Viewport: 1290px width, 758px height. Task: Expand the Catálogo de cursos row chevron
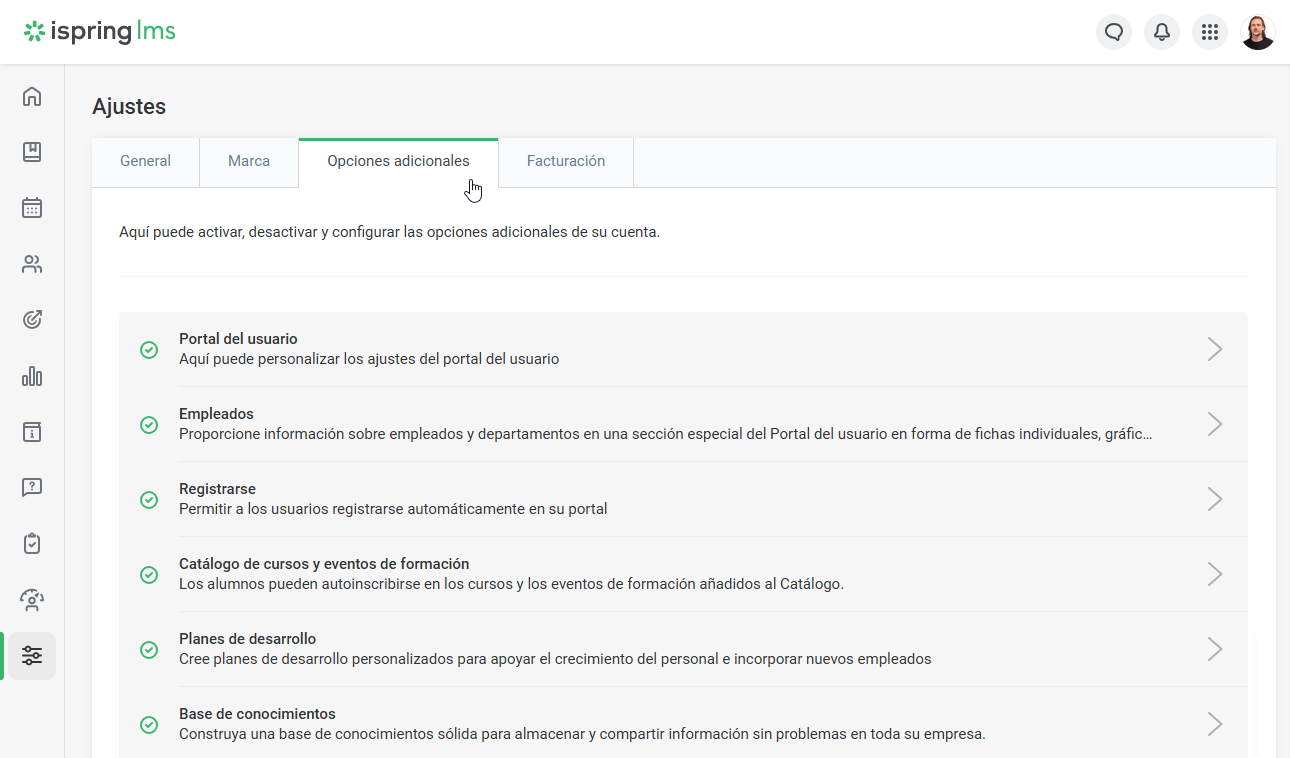pyautogui.click(x=1215, y=574)
